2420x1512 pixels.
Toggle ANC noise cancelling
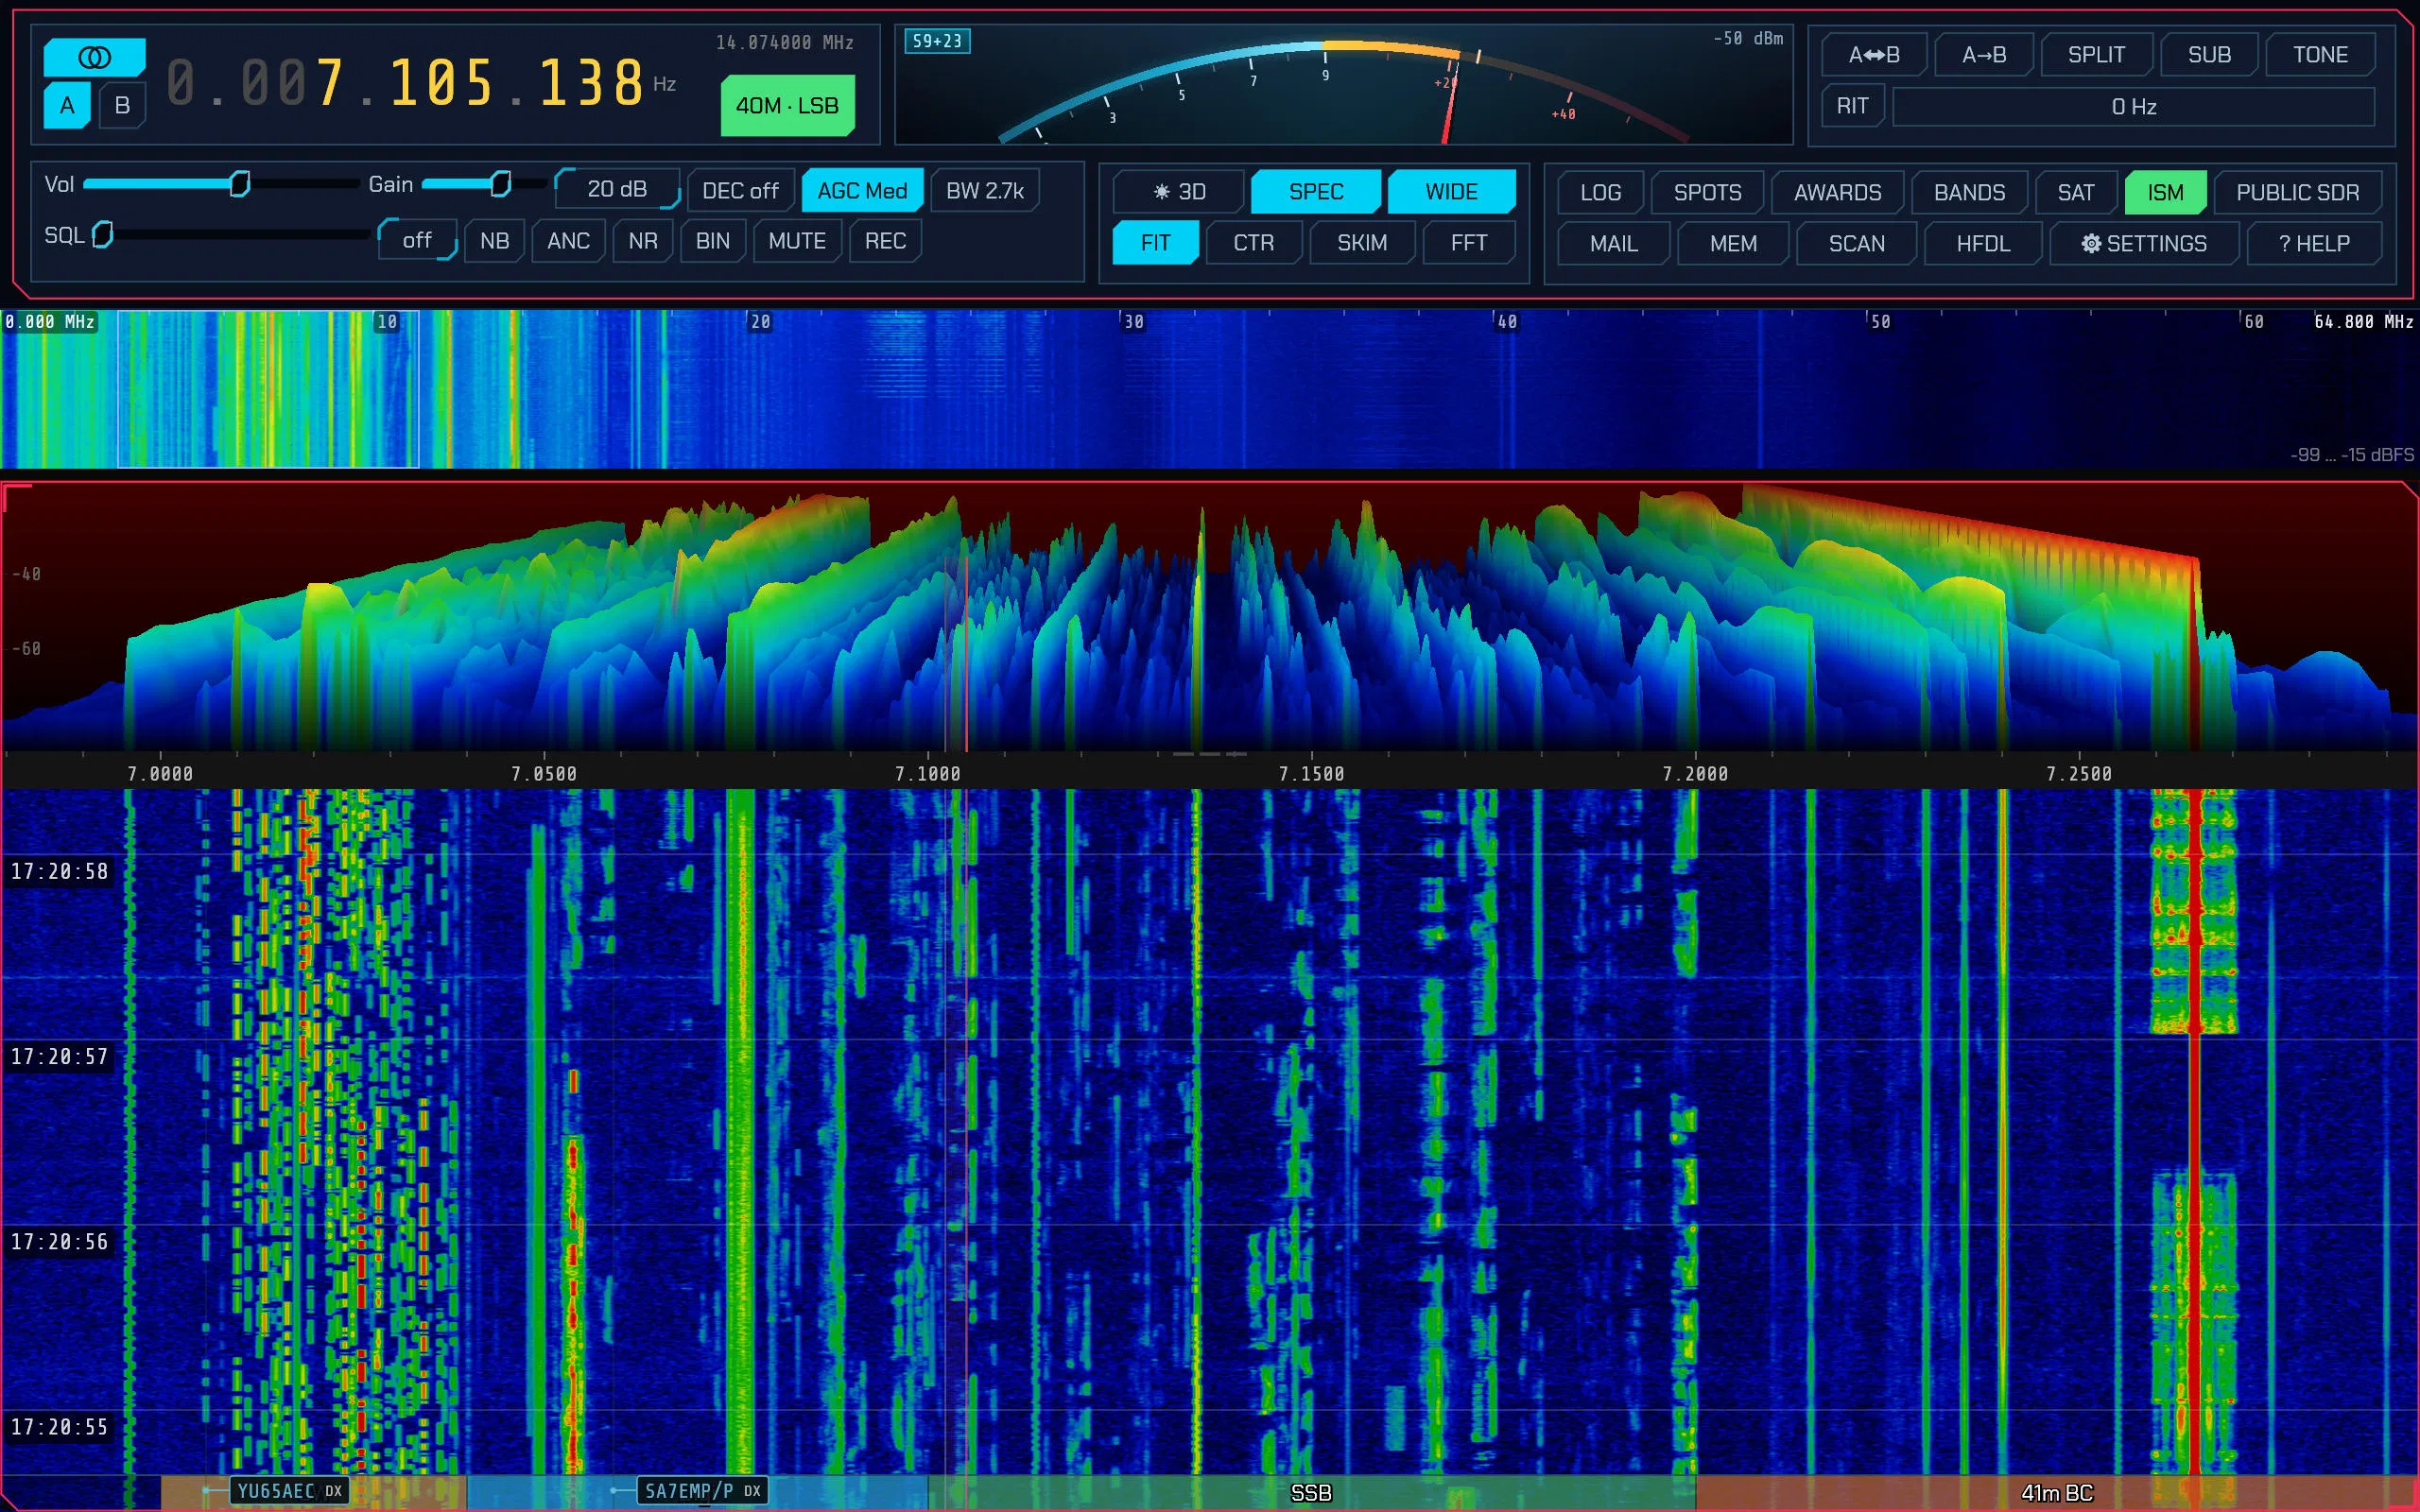(x=568, y=241)
